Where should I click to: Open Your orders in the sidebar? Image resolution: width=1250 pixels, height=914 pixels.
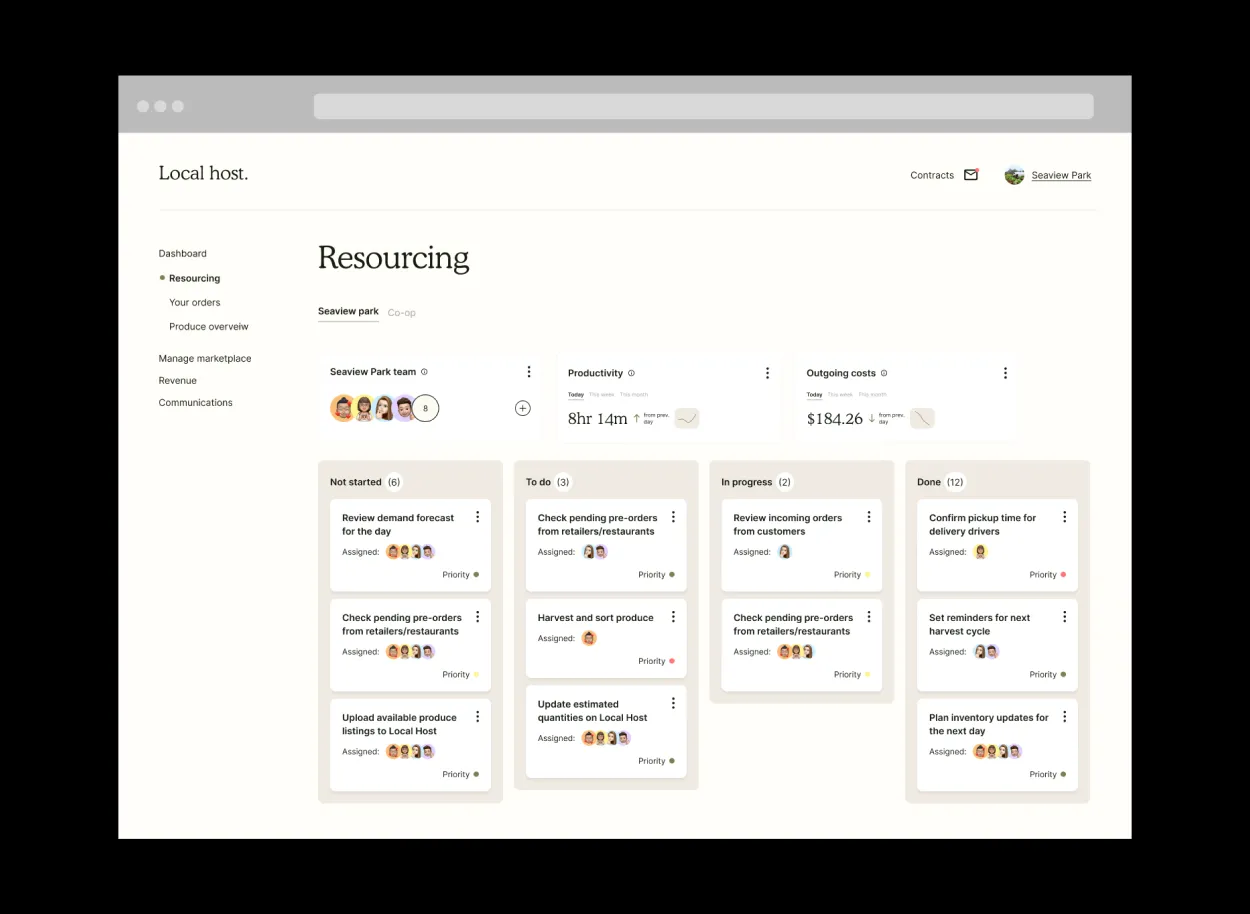coord(195,303)
